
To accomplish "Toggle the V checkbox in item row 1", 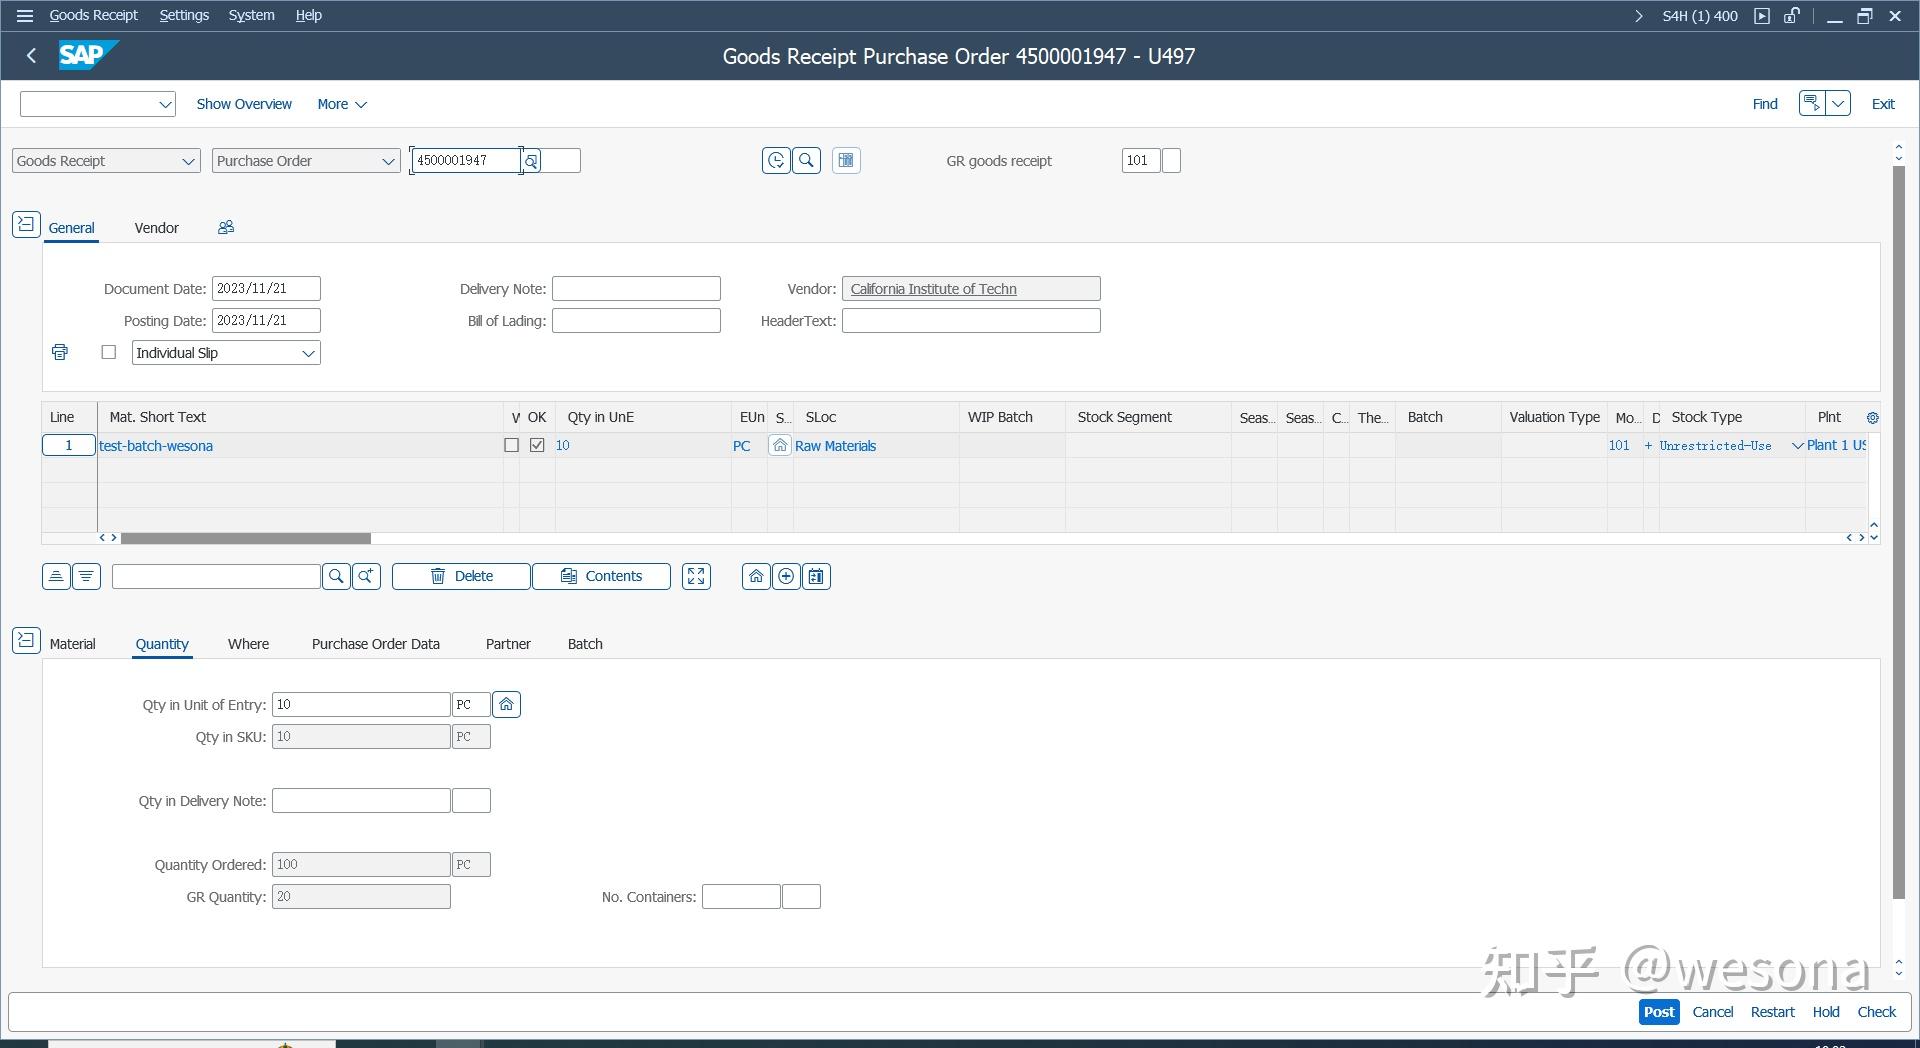I will click(512, 445).
